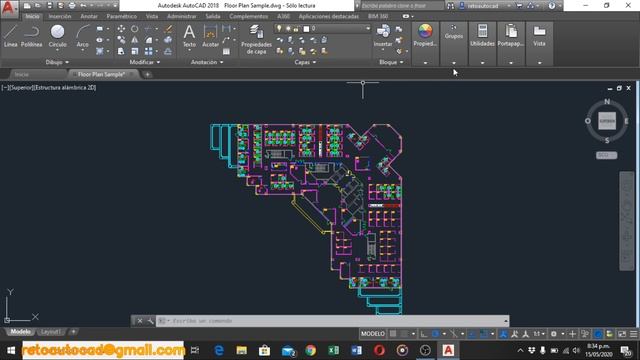Click the Undo arrow in quick access toolbar
Image resolution: width=640 pixels, height=360 pixels.
click(x=83, y=6)
